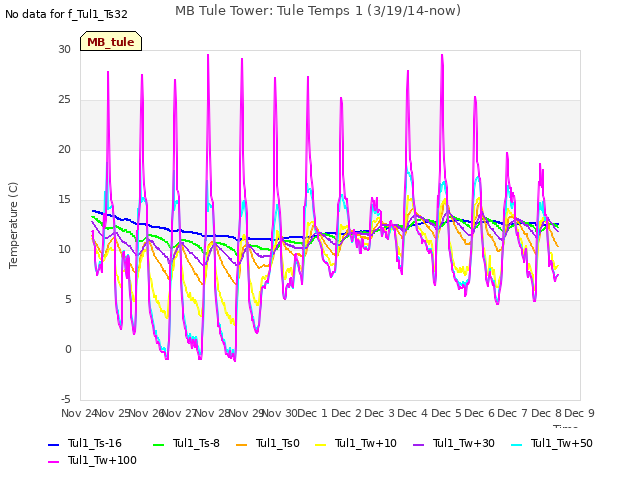640x480 pixels.
Task: Click the 5 y-axis tick label
Action: (x=68, y=300)
